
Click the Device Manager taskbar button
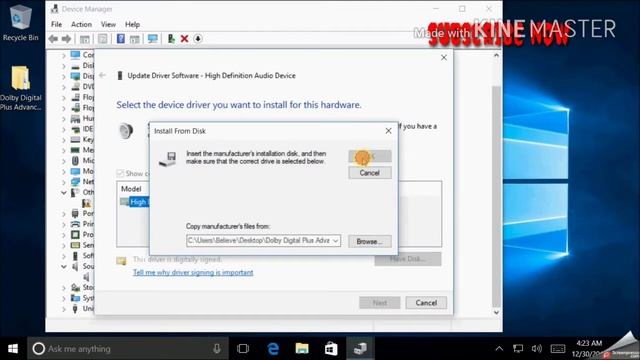[x=360, y=349]
